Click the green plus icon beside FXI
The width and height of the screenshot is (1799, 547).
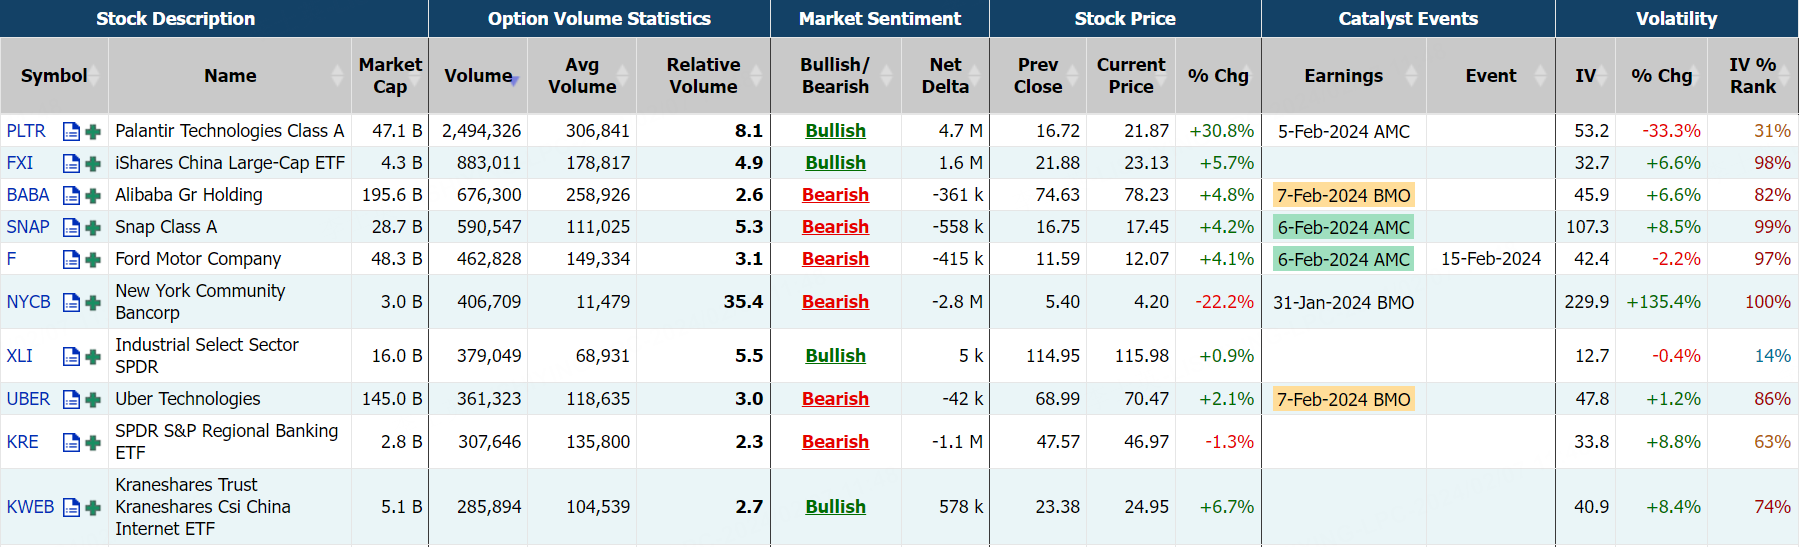point(93,163)
